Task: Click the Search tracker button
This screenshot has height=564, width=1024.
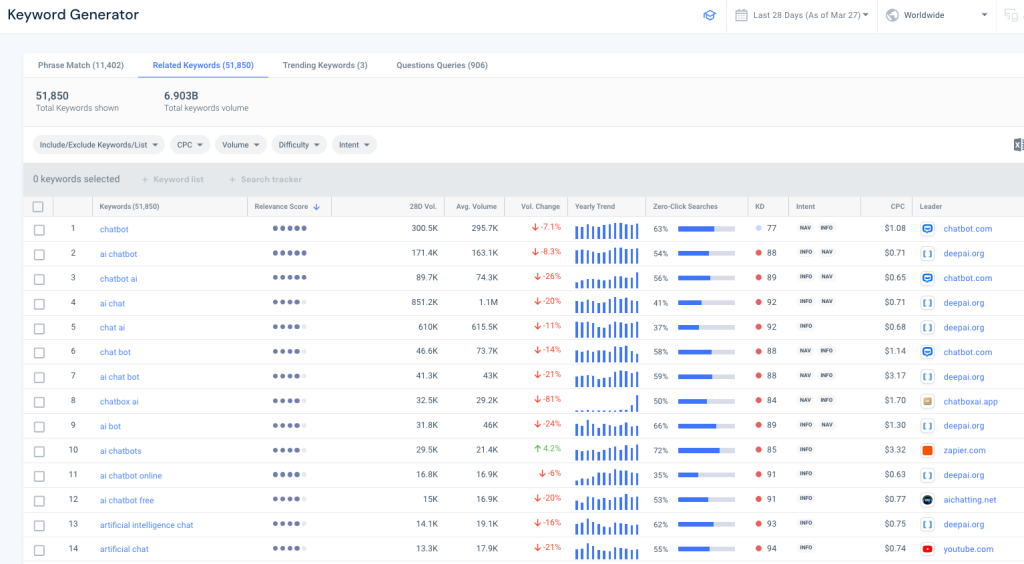Action: point(265,180)
